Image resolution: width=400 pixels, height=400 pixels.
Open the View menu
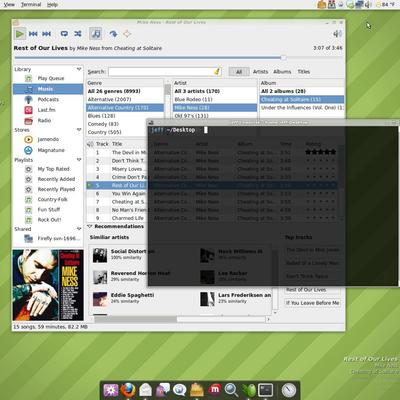9,5
